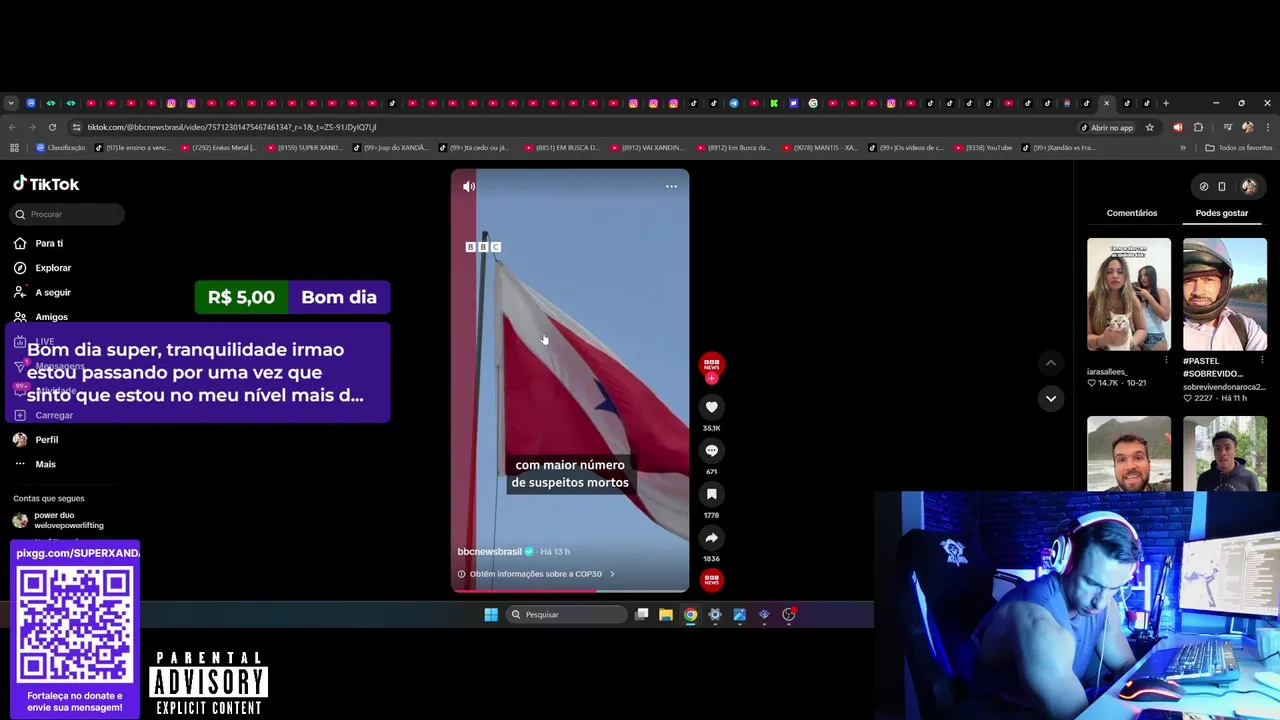The width and height of the screenshot is (1280, 720).
Task: Open the TikTok header profile avatar
Action: point(1249,186)
